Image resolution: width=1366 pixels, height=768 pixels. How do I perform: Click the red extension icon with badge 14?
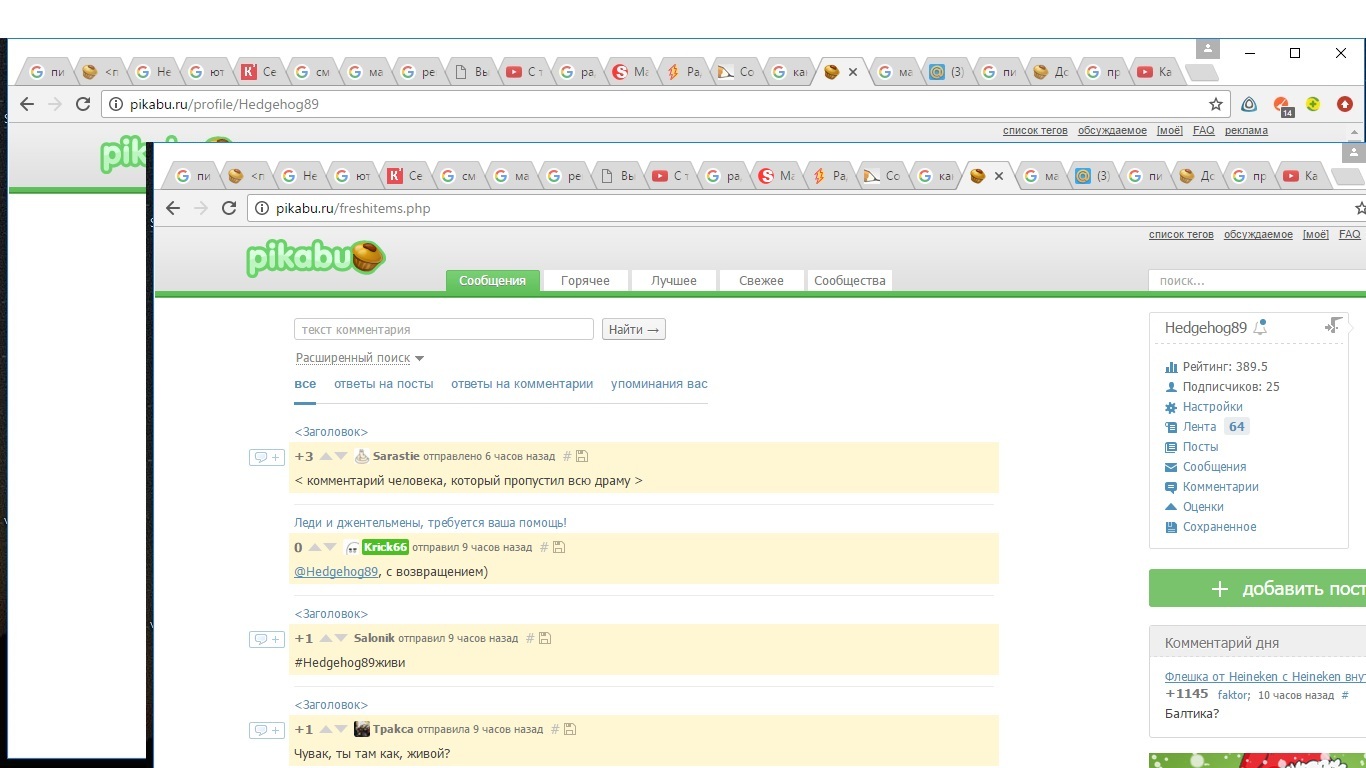tap(1282, 105)
